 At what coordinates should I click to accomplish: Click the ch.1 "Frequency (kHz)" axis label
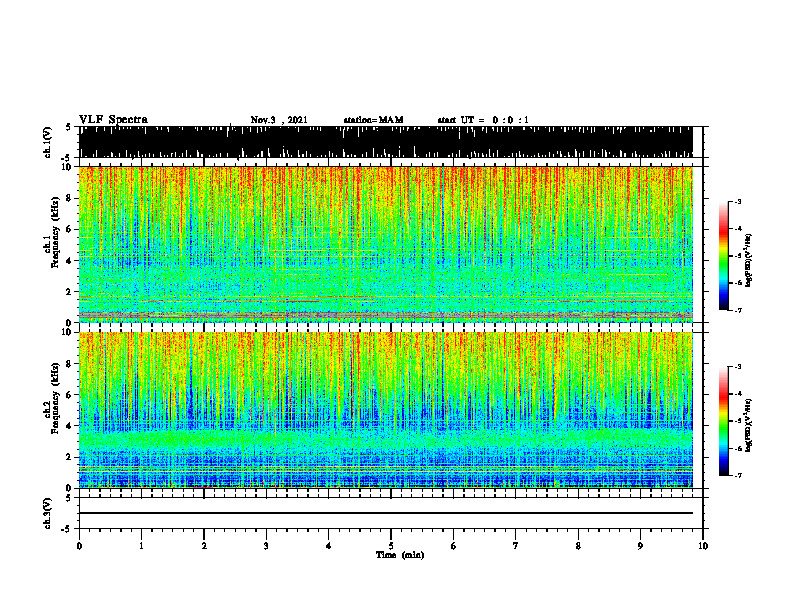(x=55, y=232)
